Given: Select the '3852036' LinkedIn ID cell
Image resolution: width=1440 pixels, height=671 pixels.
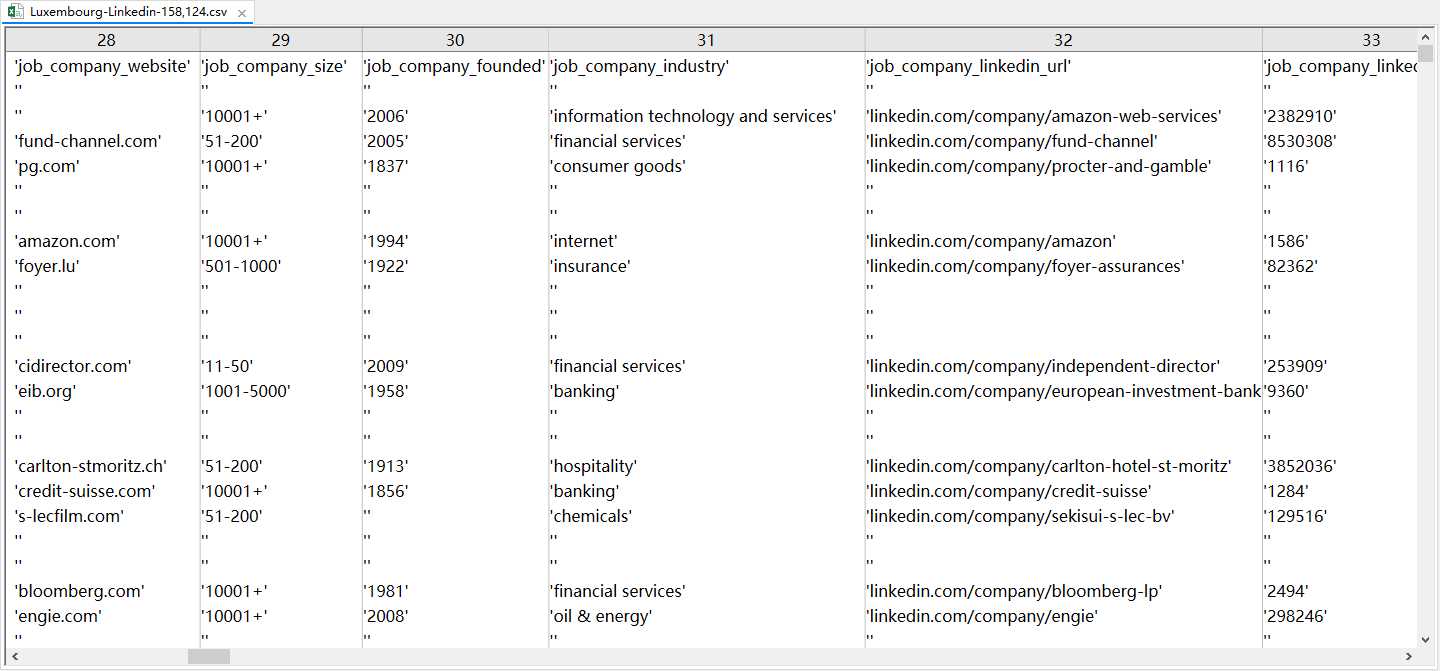Looking at the screenshot, I should tap(1340, 466).
